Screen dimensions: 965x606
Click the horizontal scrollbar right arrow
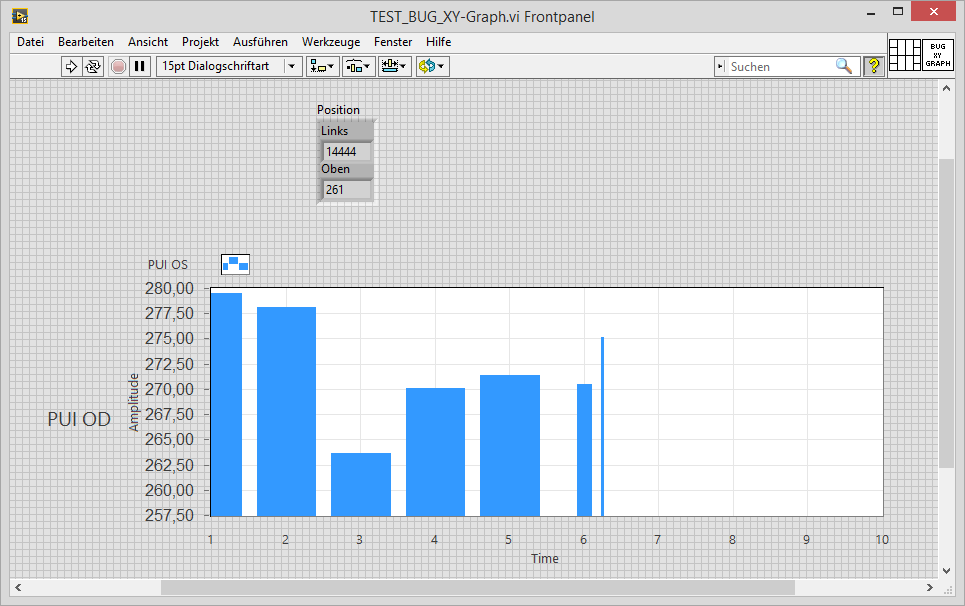930,588
